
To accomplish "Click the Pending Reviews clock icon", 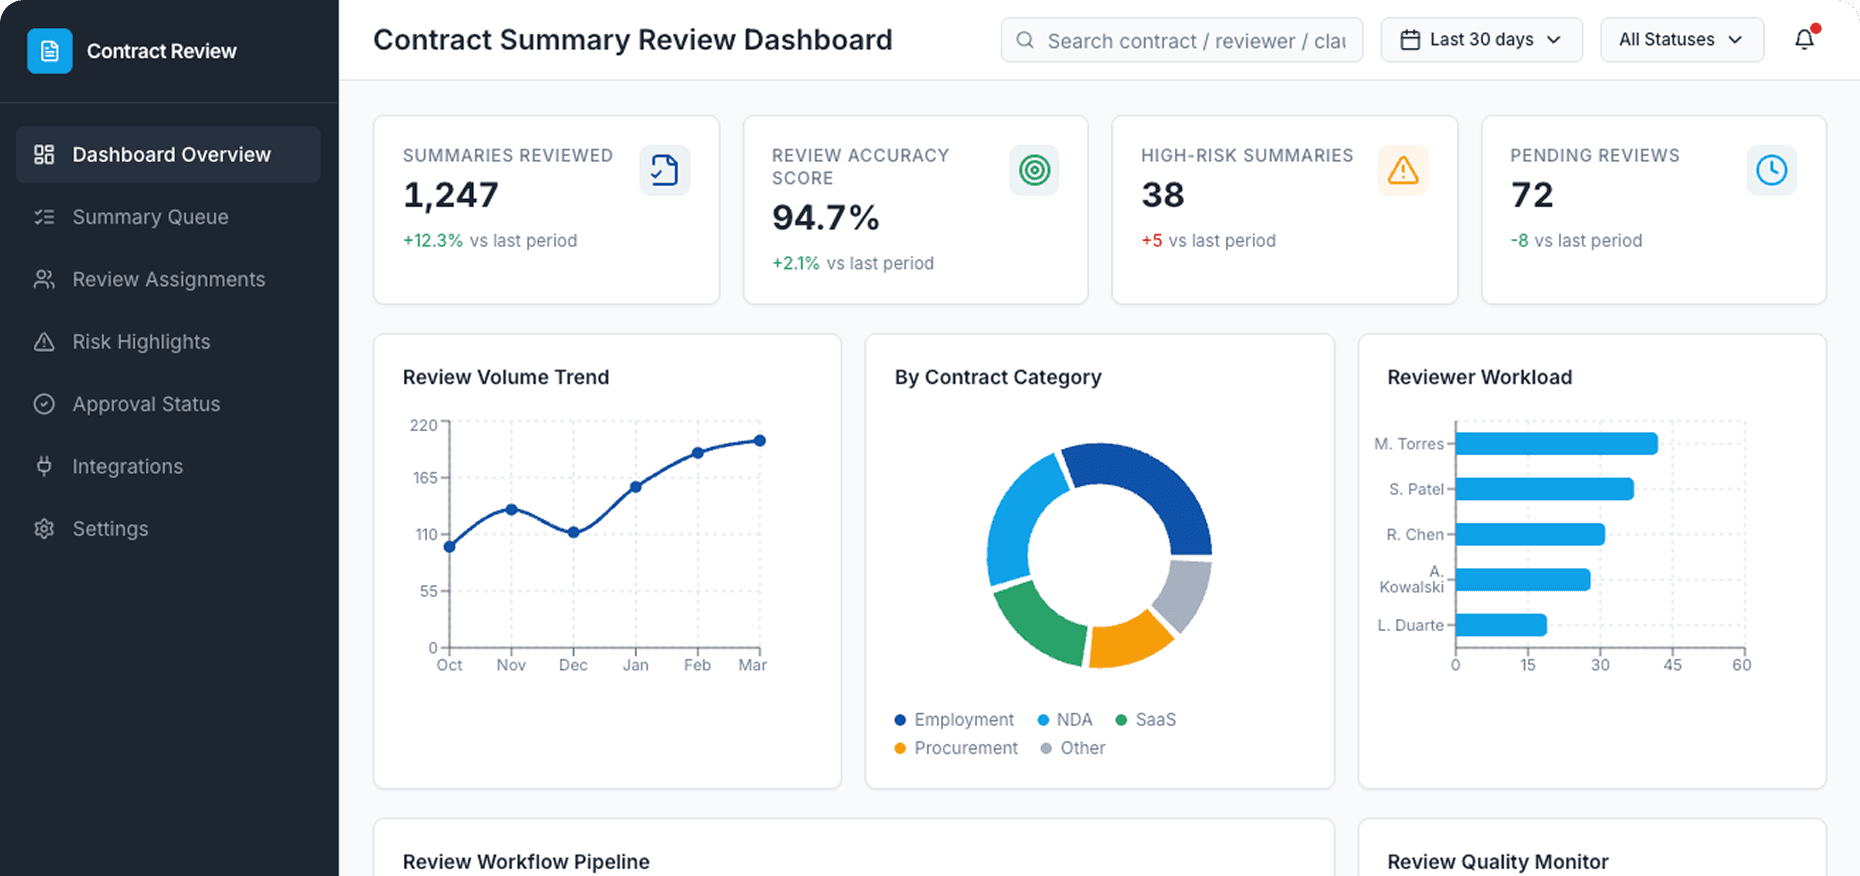I will (x=1771, y=170).
